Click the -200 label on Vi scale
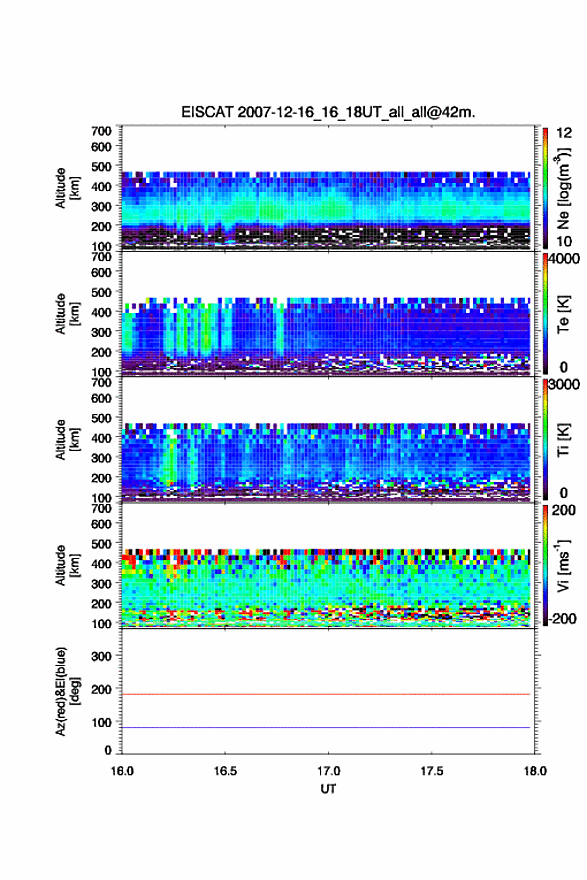Screen dimensions: 587x880 coord(563,618)
